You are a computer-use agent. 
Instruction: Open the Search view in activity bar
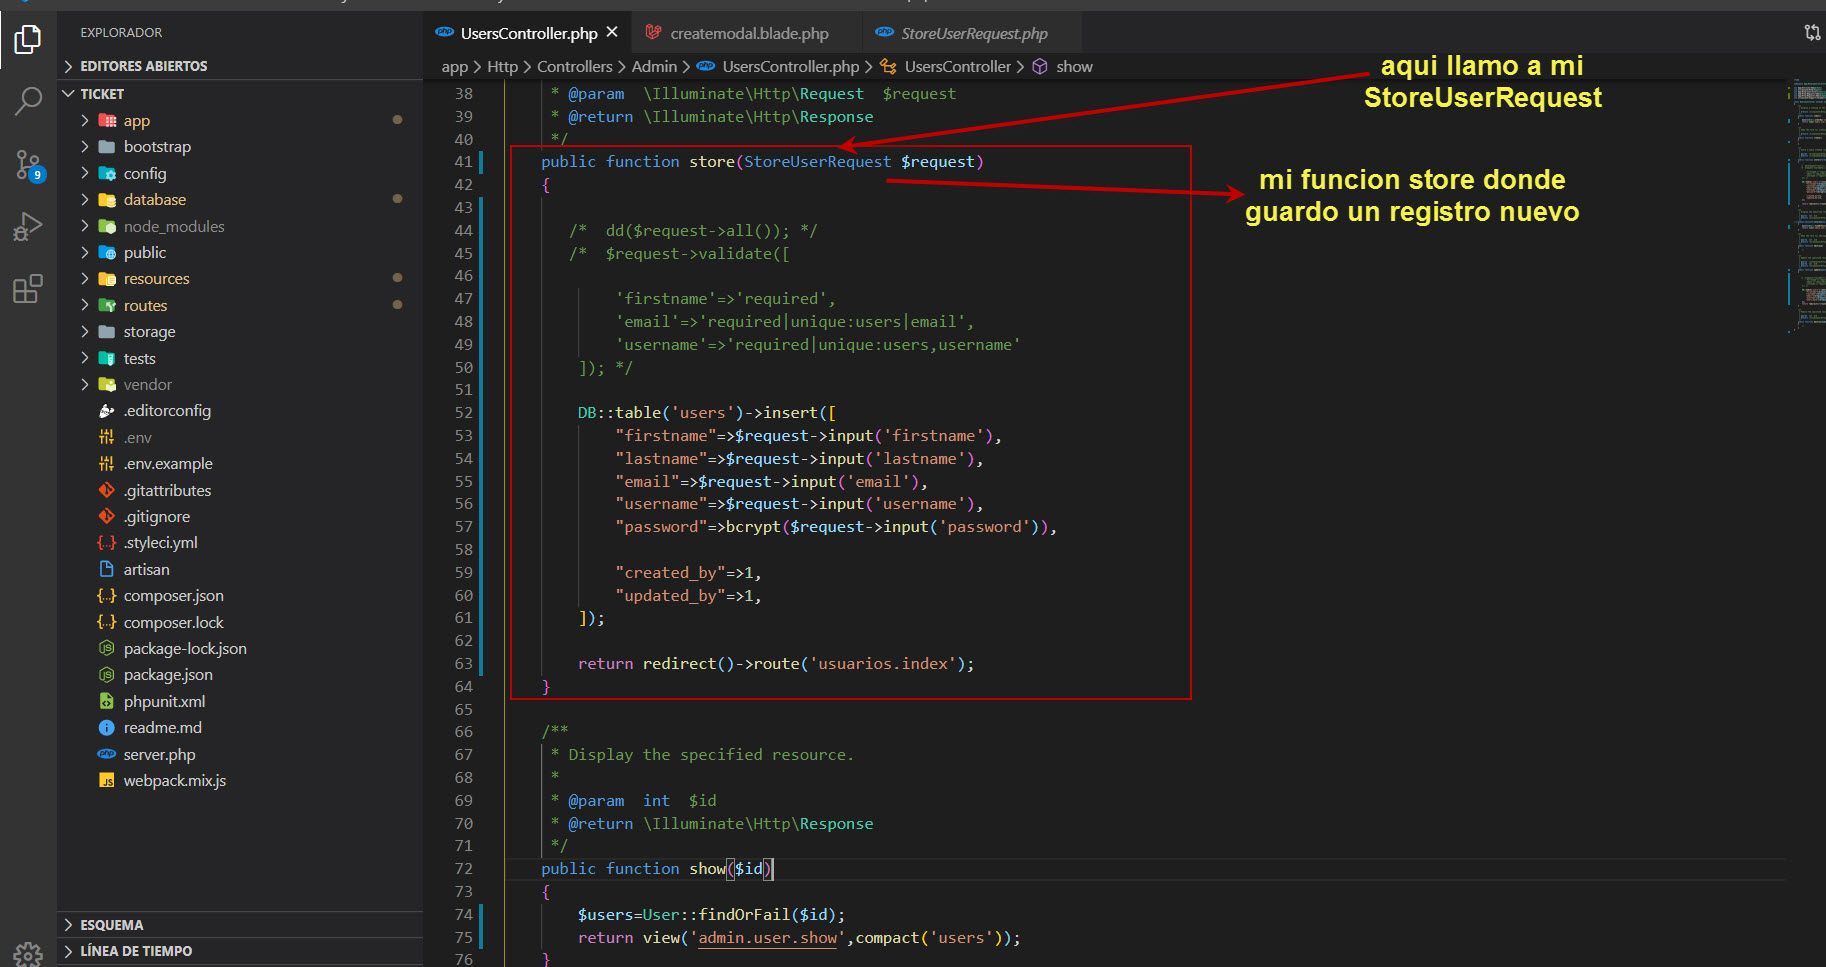pyautogui.click(x=28, y=101)
